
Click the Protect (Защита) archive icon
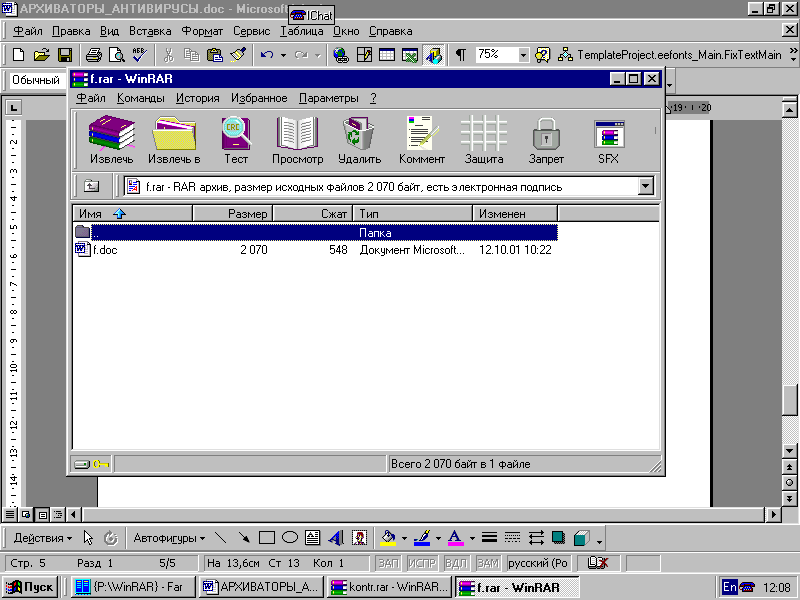[484, 140]
